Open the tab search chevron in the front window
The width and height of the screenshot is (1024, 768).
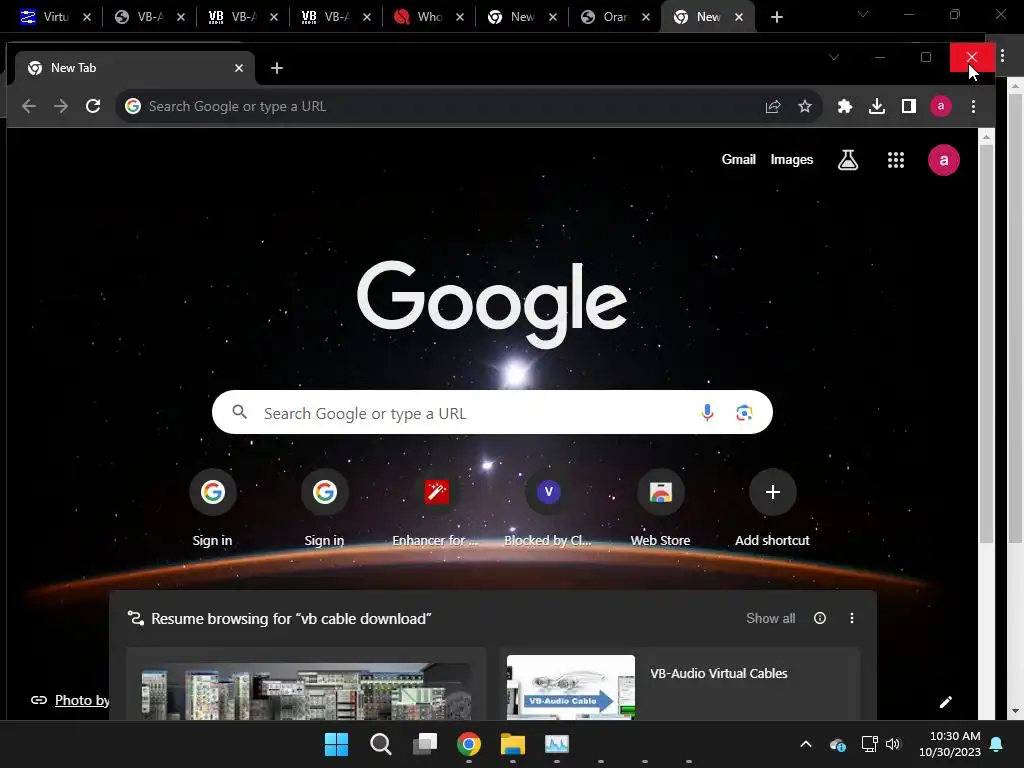(834, 57)
